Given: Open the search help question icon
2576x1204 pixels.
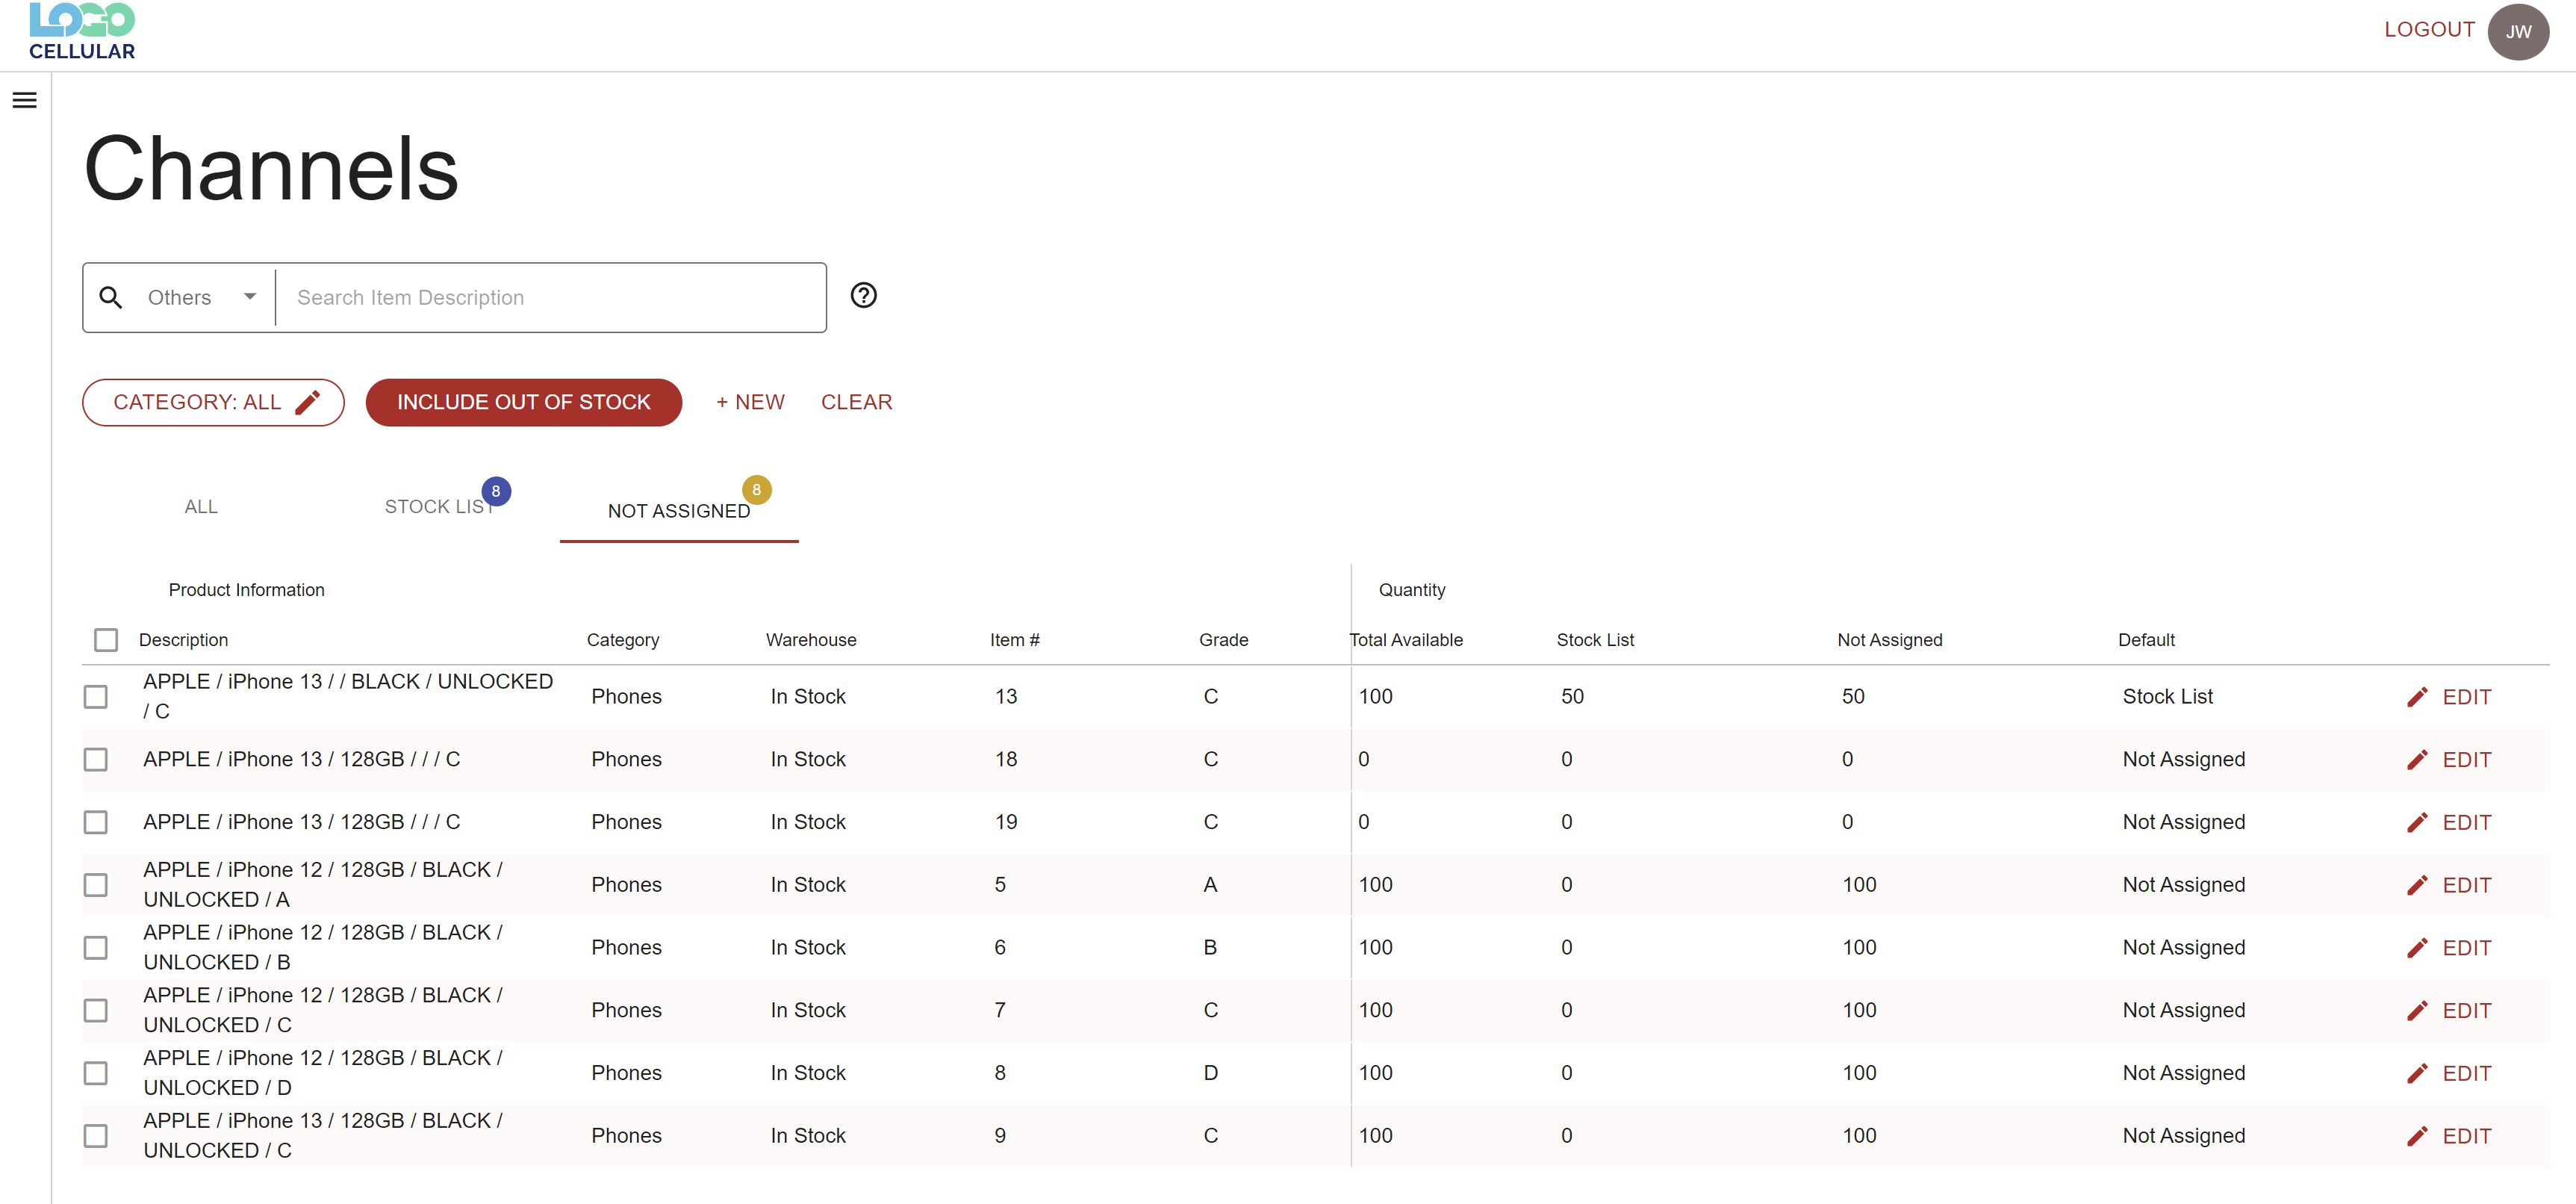Looking at the screenshot, I should pos(864,296).
